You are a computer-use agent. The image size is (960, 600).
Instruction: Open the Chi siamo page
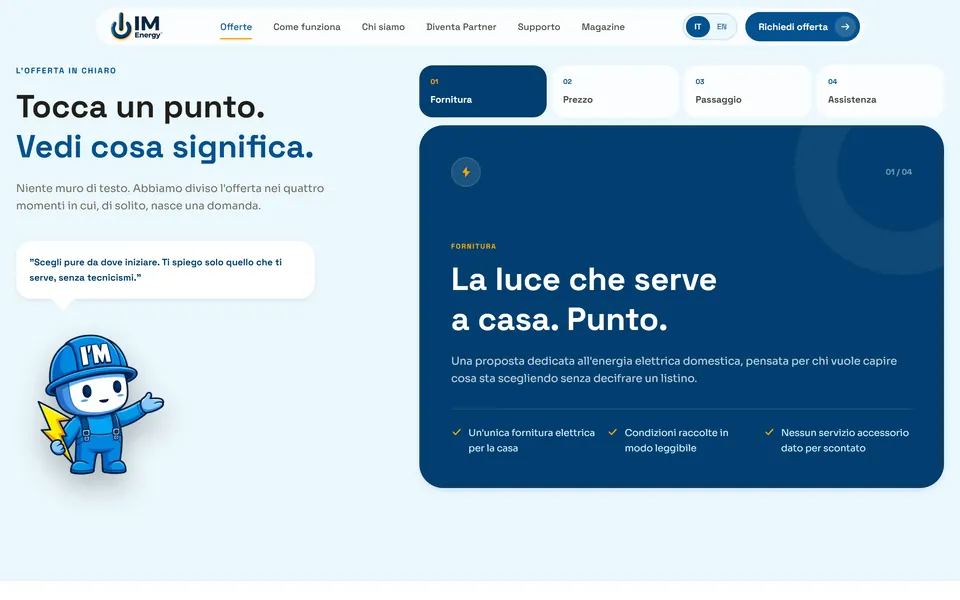pyautogui.click(x=383, y=27)
